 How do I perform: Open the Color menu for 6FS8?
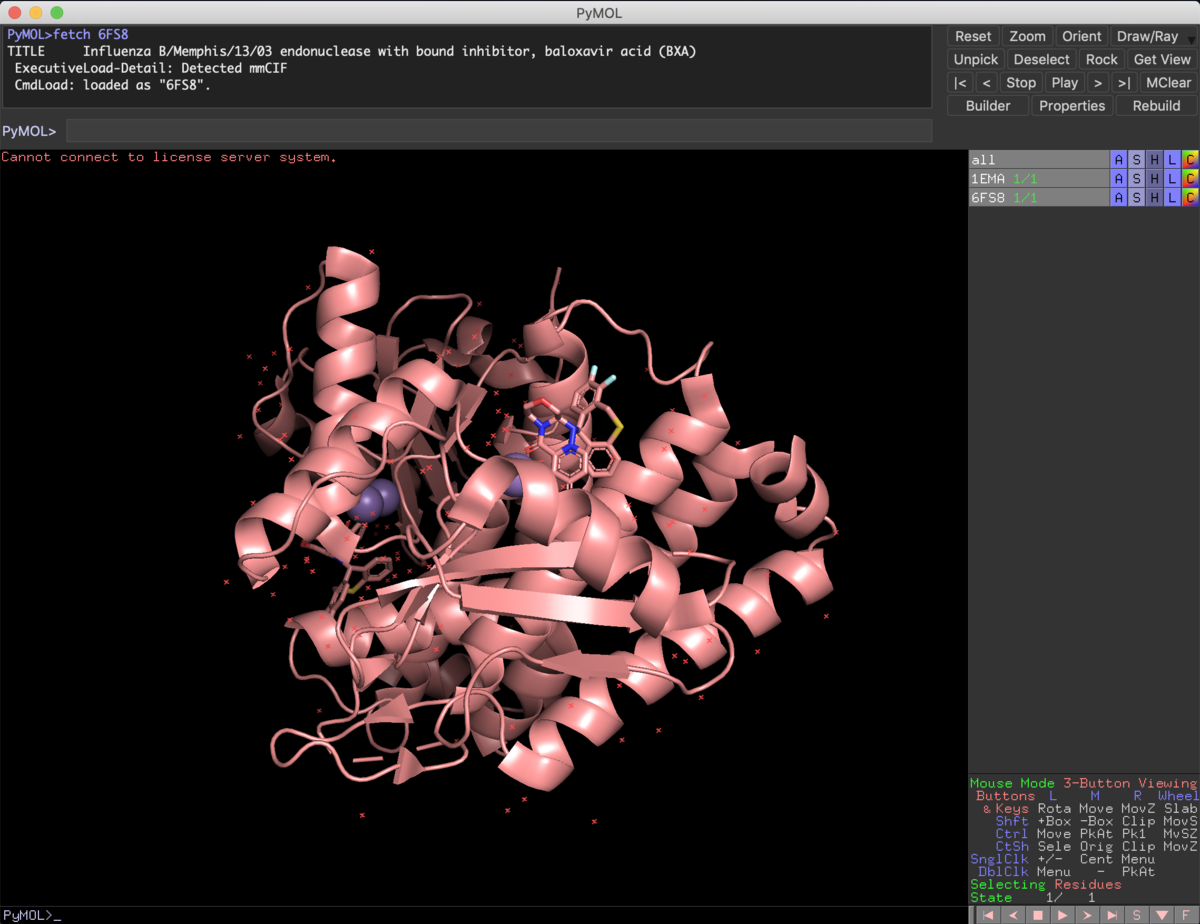pos(1190,197)
